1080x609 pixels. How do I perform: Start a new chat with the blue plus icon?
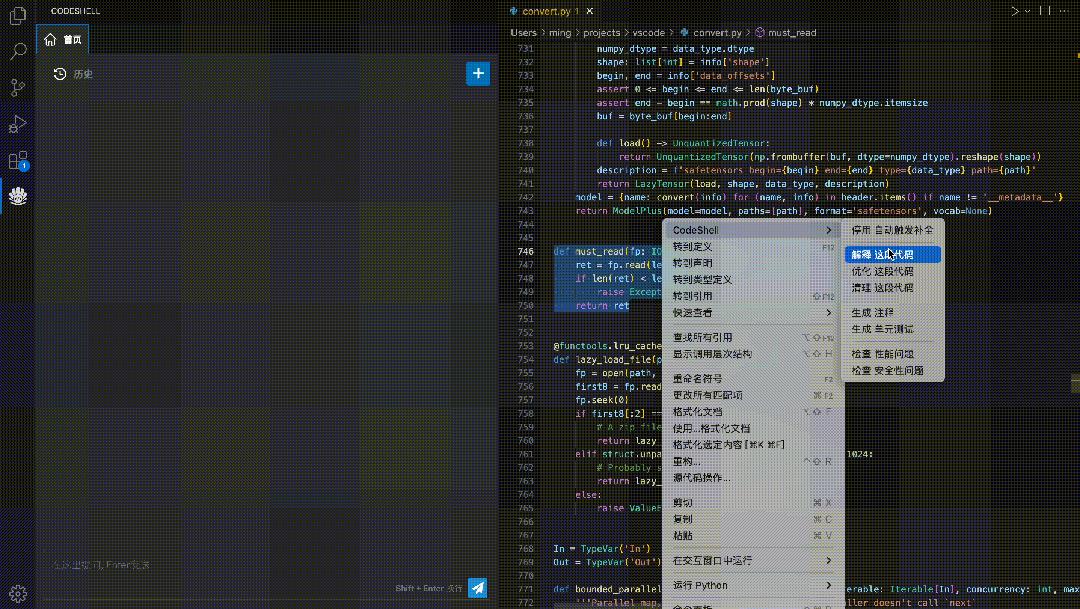(x=478, y=73)
